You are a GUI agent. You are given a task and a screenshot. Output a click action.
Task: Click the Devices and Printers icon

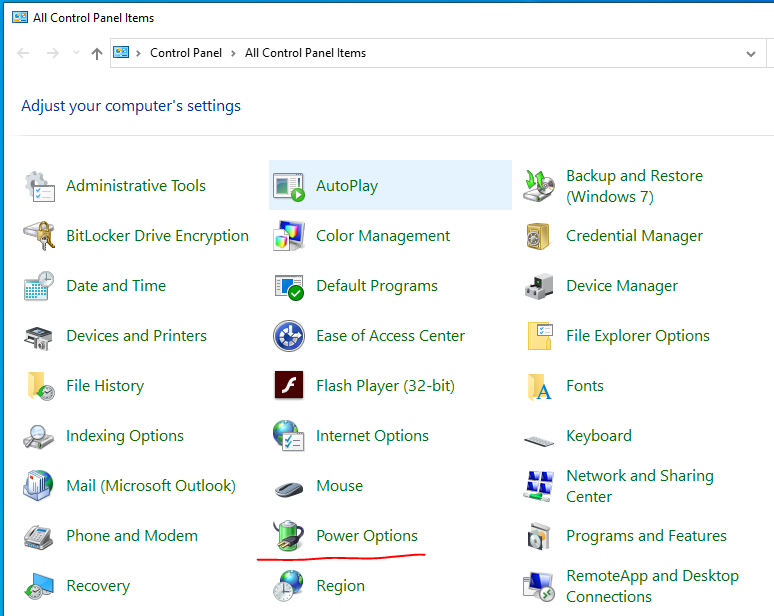(39, 338)
